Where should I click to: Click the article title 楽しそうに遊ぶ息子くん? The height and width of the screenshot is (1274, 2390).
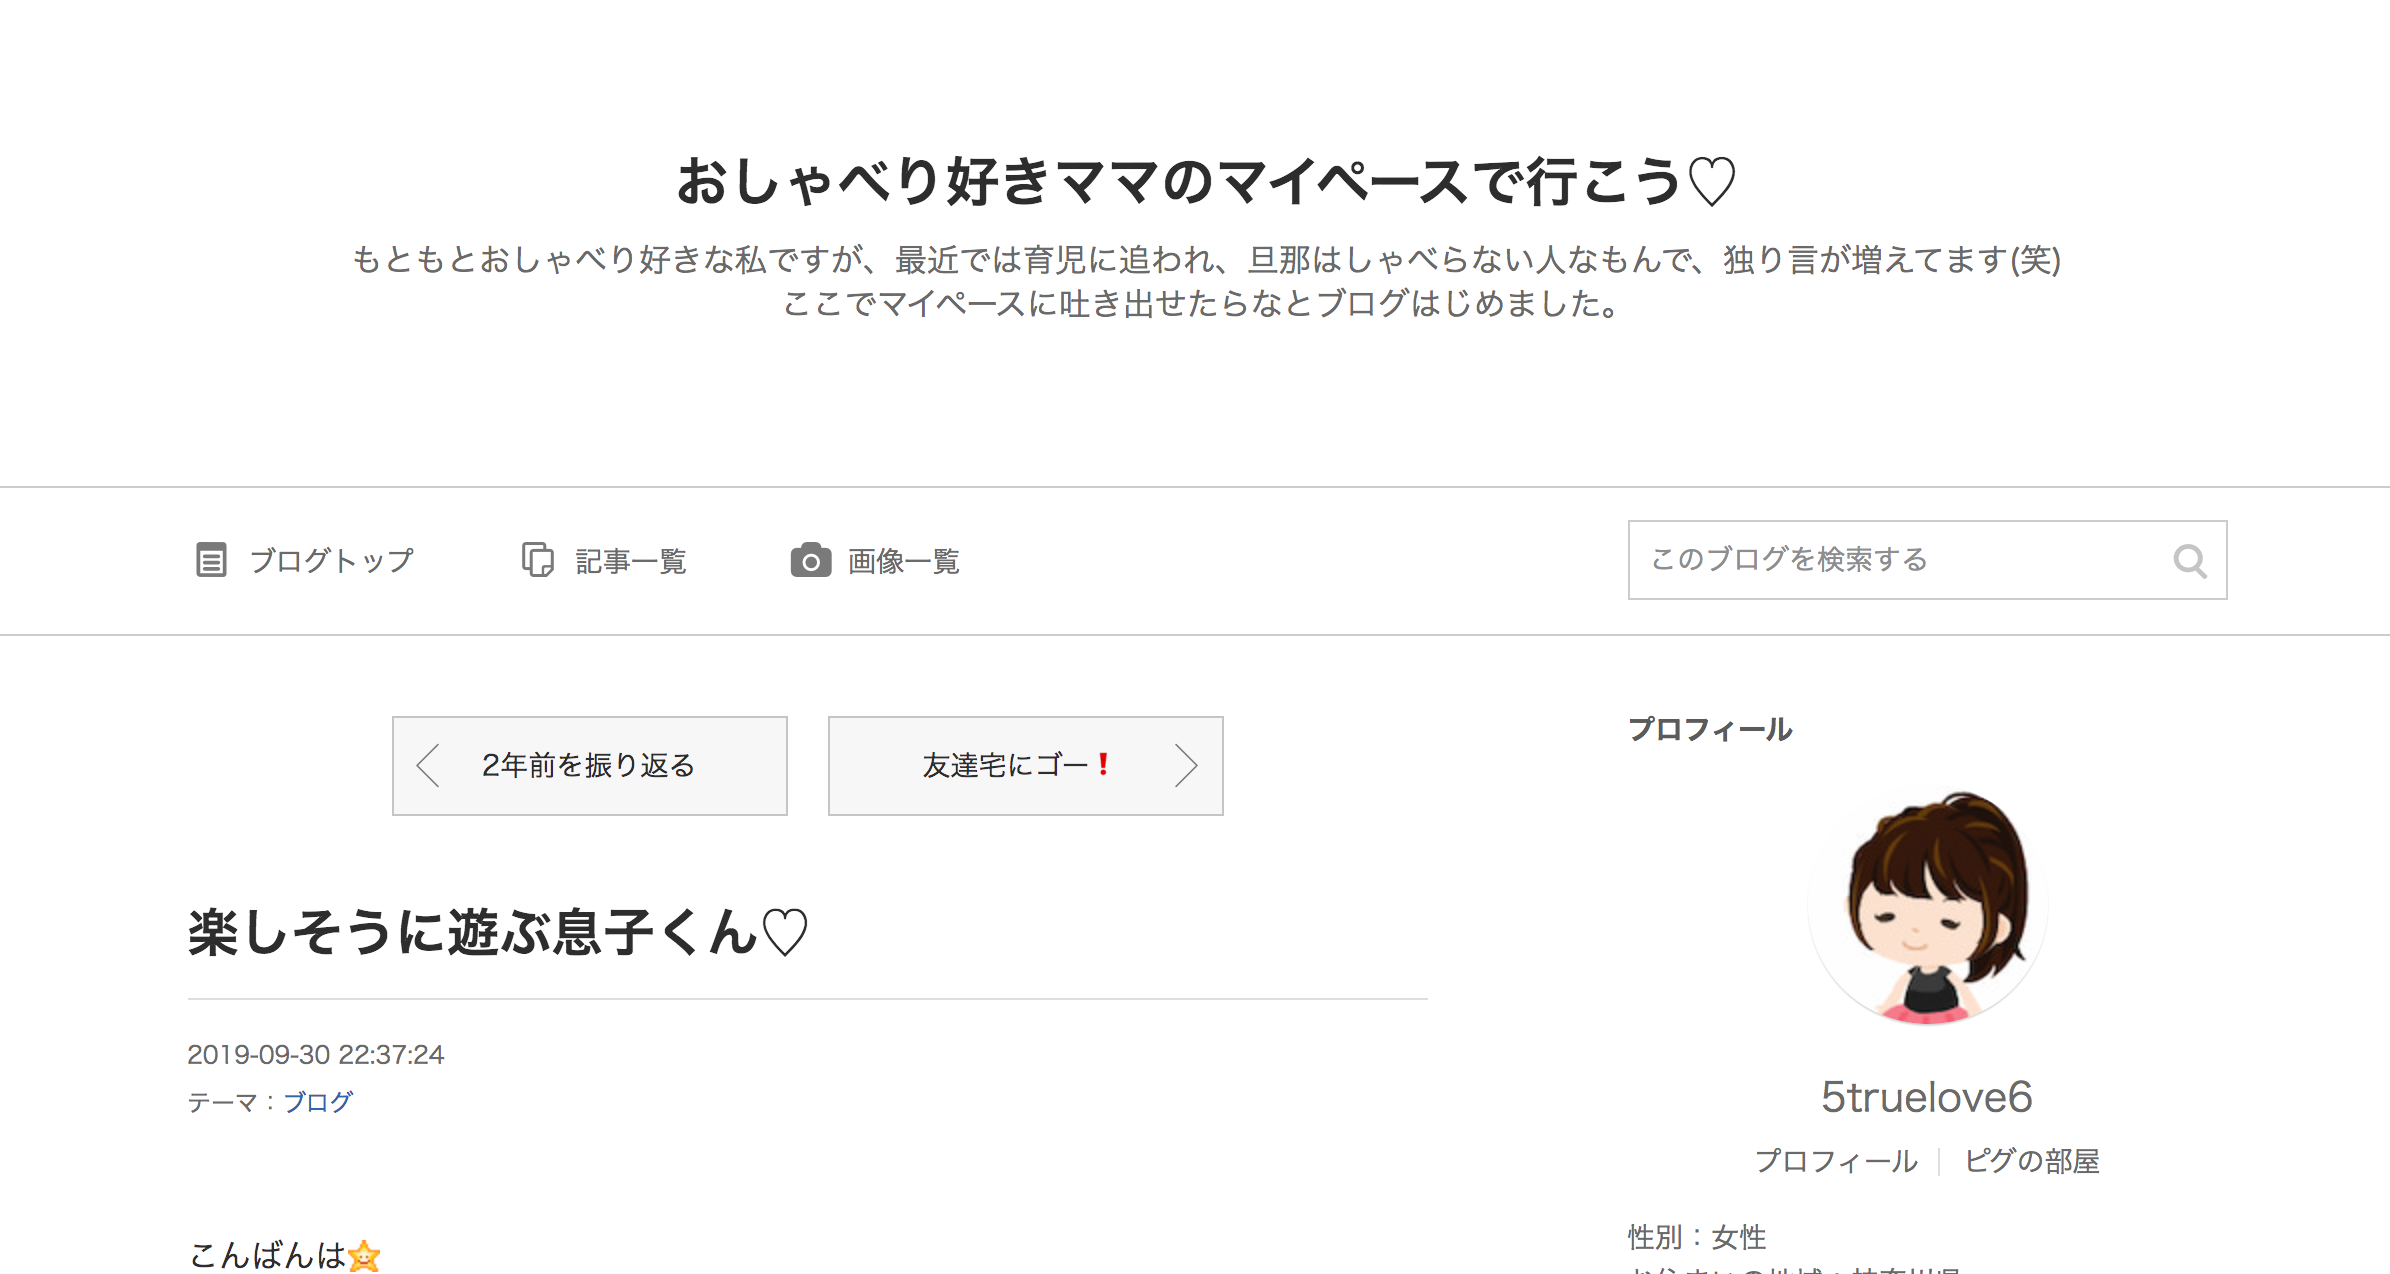click(498, 932)
